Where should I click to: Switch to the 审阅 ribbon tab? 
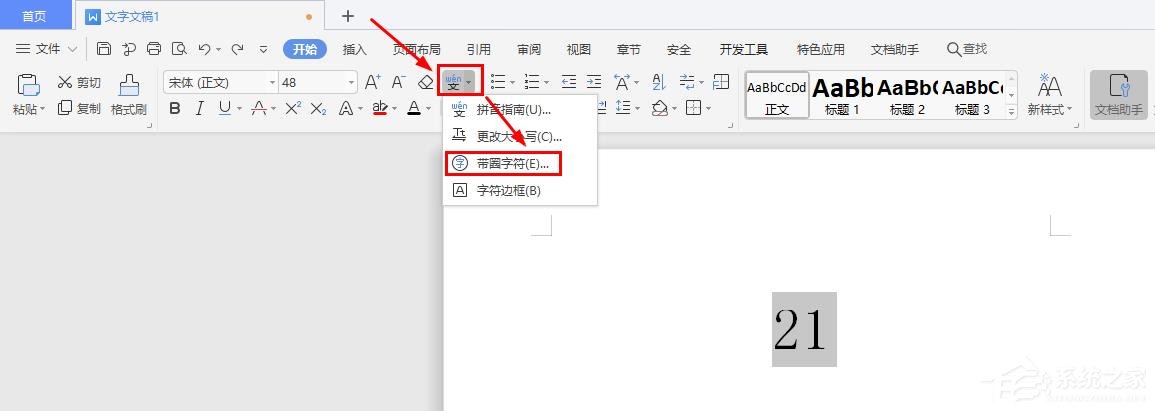pyautogui.click(x=529, y=49)
